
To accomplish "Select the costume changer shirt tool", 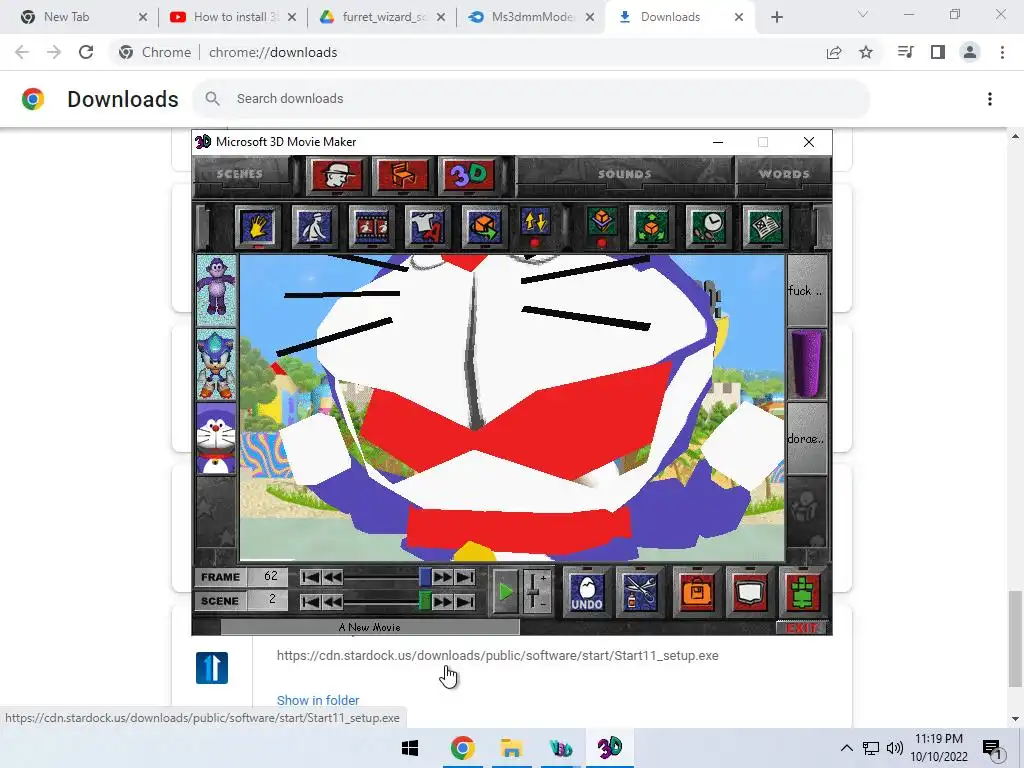I will (x=427, y=227).
